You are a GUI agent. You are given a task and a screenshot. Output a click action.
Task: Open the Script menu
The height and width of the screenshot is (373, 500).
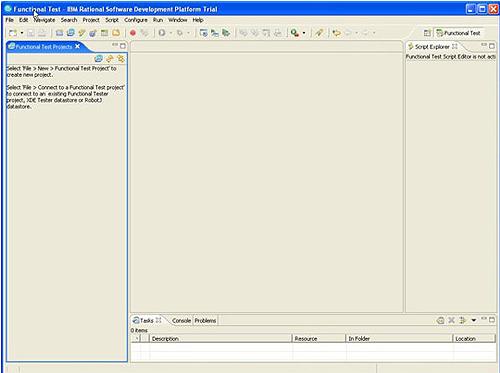[x=112, y=20]
